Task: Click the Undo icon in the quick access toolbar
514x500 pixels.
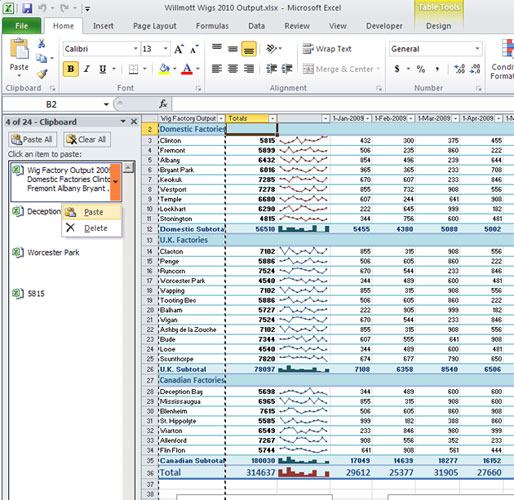Action: coord(42,8)
